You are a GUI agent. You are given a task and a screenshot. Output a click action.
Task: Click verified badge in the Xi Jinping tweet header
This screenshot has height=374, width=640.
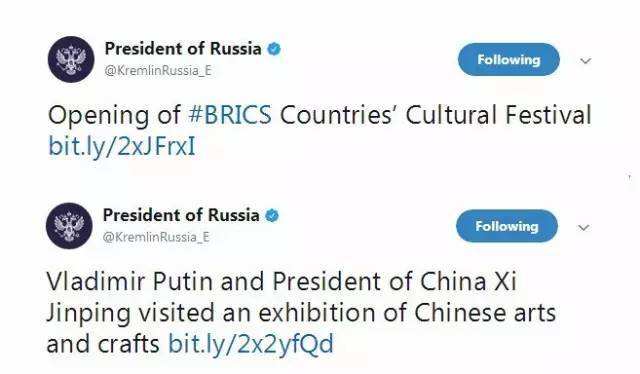point(272,216)
